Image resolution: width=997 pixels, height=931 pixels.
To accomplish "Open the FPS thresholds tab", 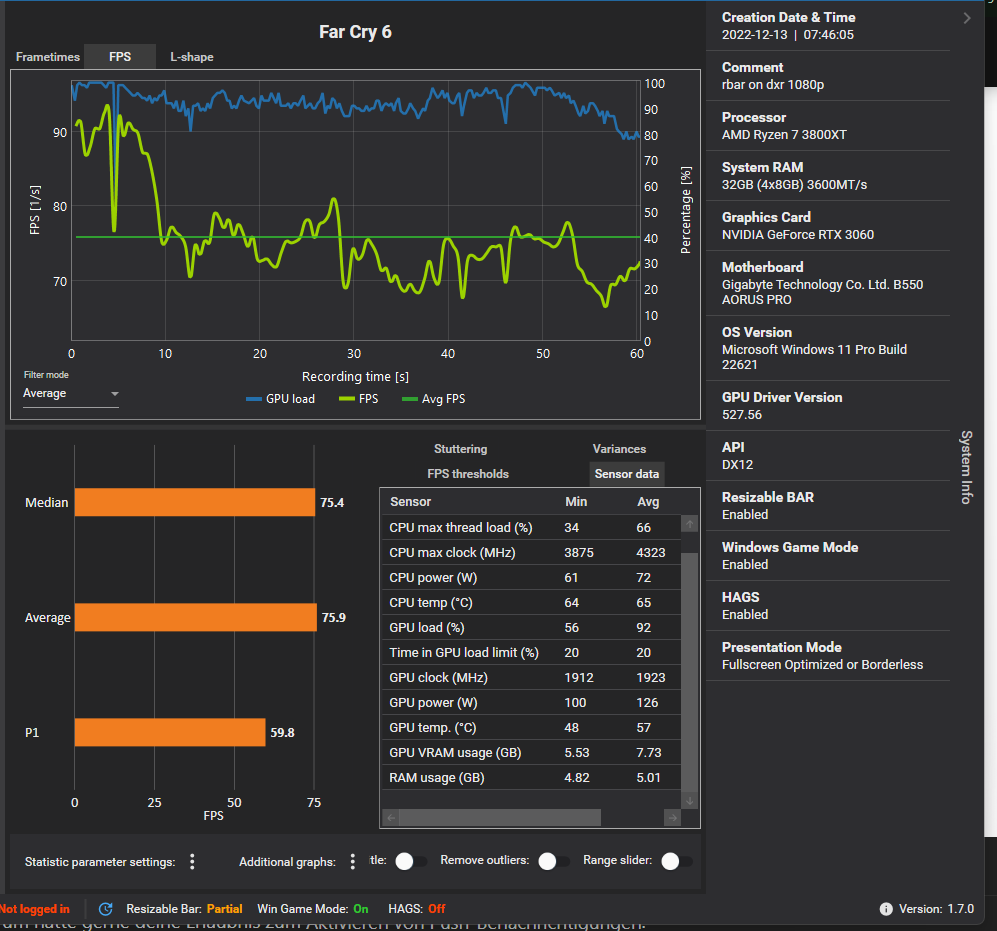I will tap(468, 474).
